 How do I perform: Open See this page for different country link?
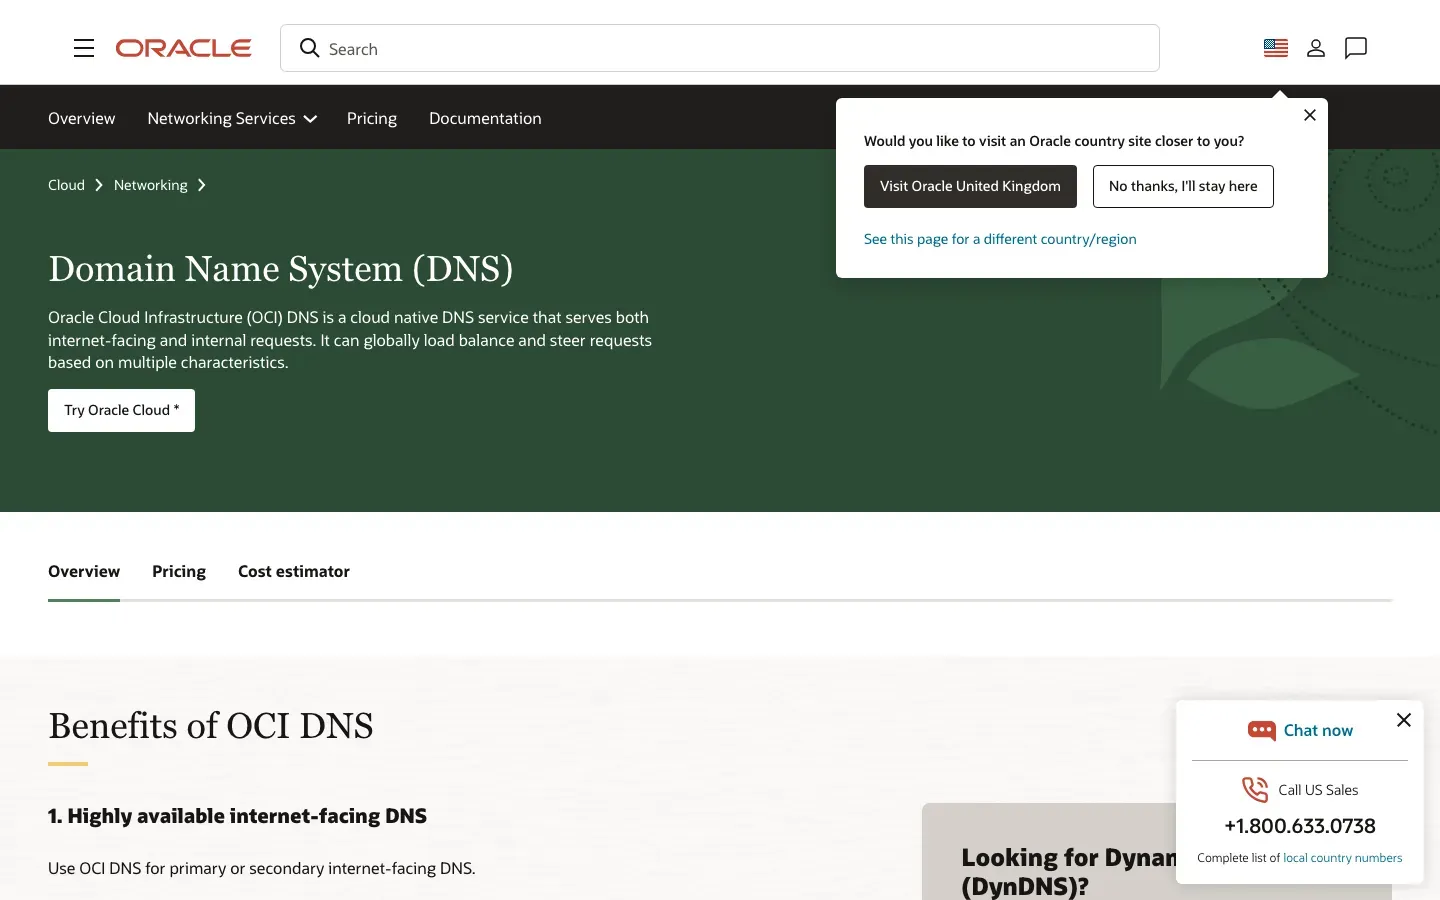(x=1000, y=239)
